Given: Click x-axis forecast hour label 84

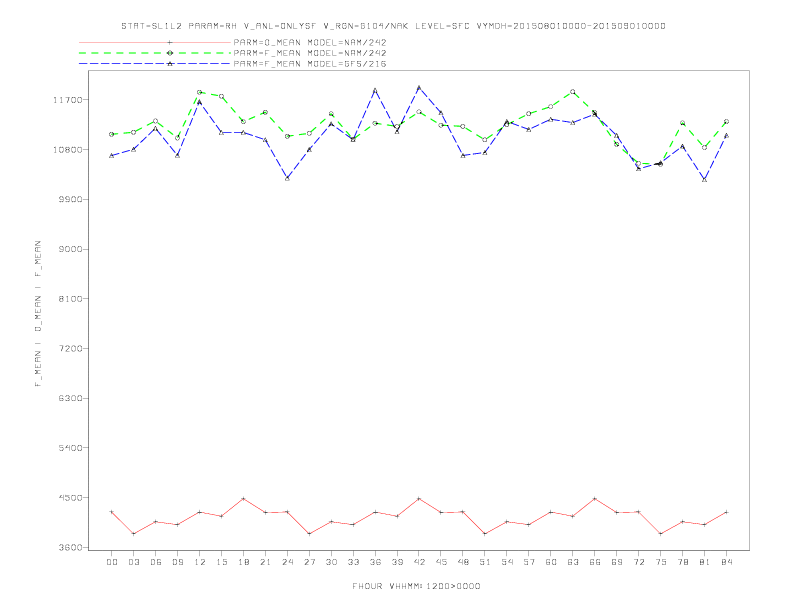Looking at the screenshot, I should [x=727, y=562].
